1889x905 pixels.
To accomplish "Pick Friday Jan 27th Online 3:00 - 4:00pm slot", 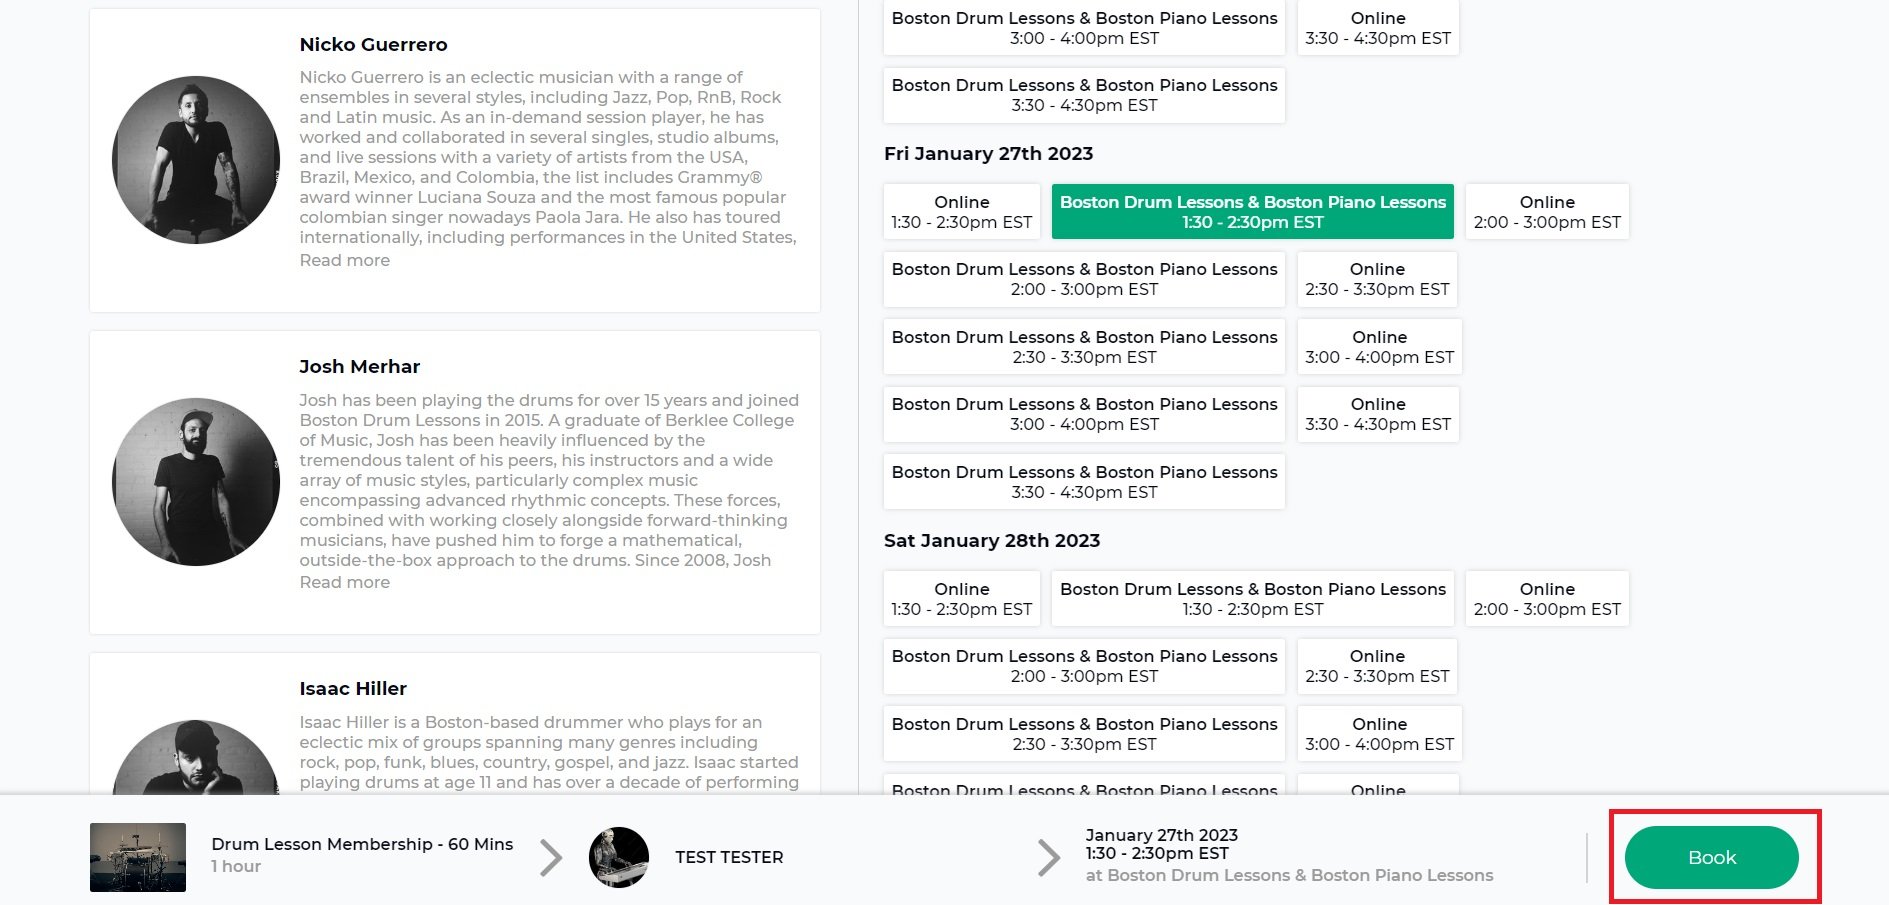I will coord(1380,347).
